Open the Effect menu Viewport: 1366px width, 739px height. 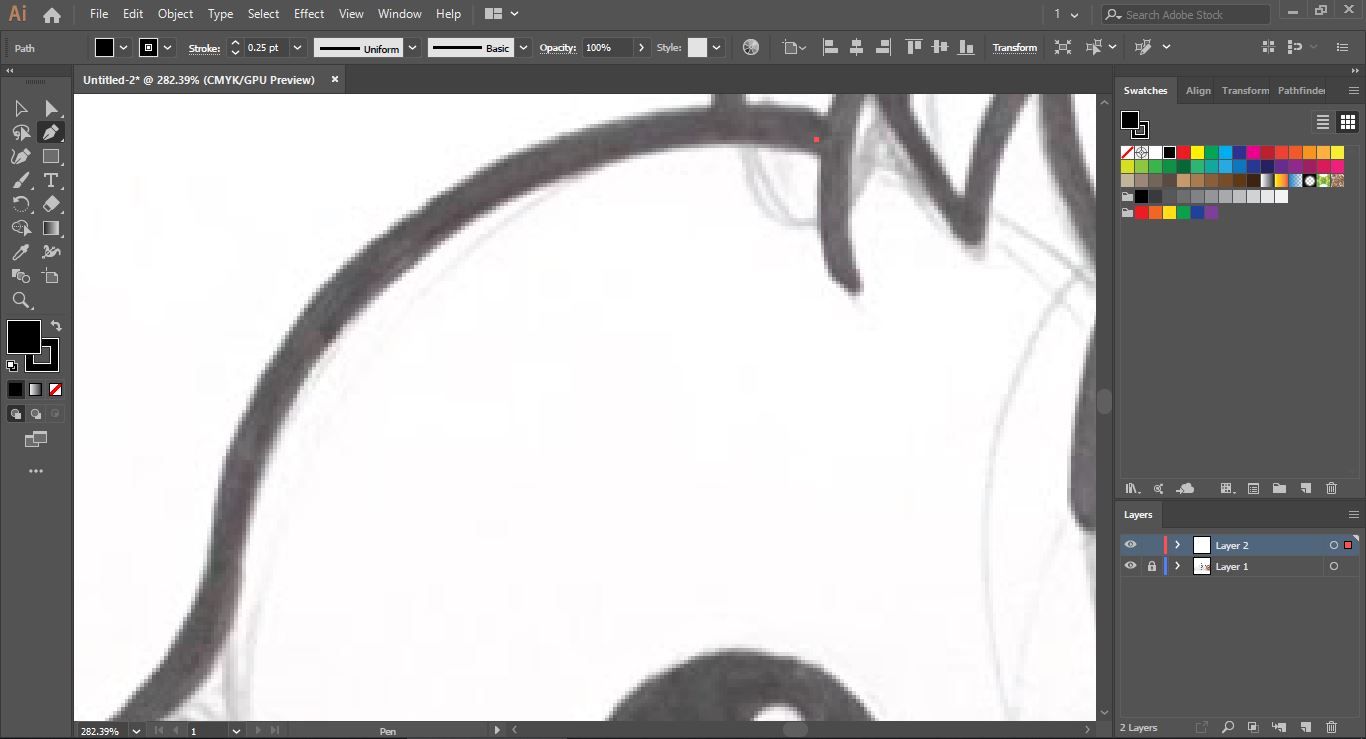pos(309,14)
